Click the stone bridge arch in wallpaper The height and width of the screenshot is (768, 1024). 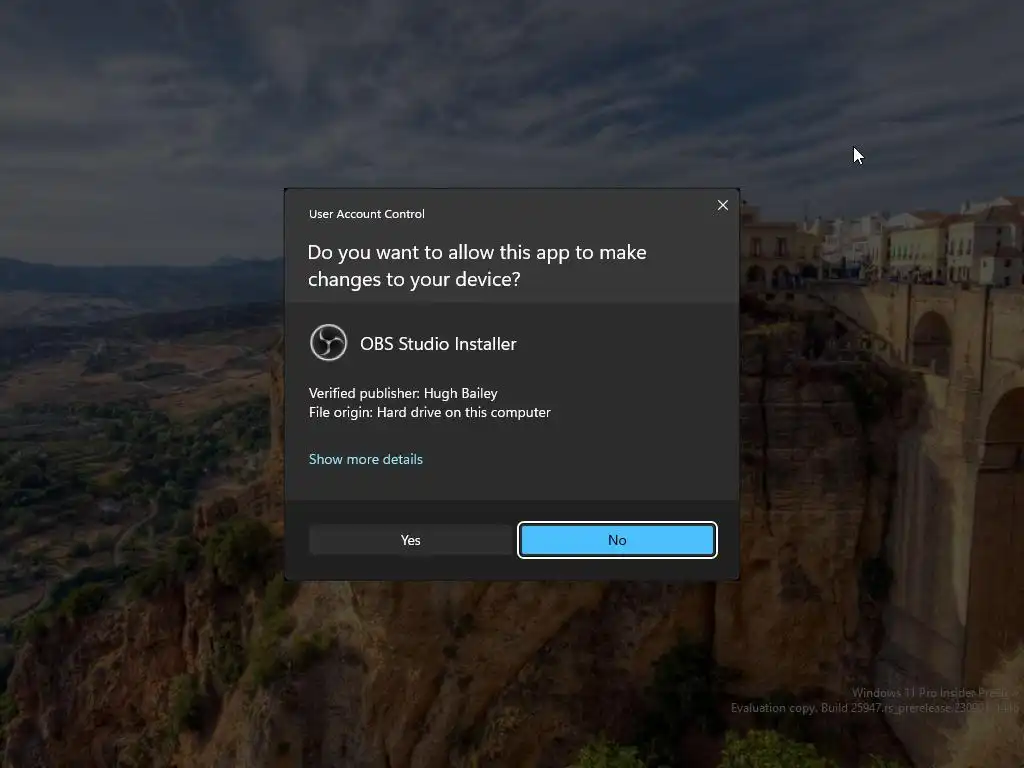pos(931,343)
